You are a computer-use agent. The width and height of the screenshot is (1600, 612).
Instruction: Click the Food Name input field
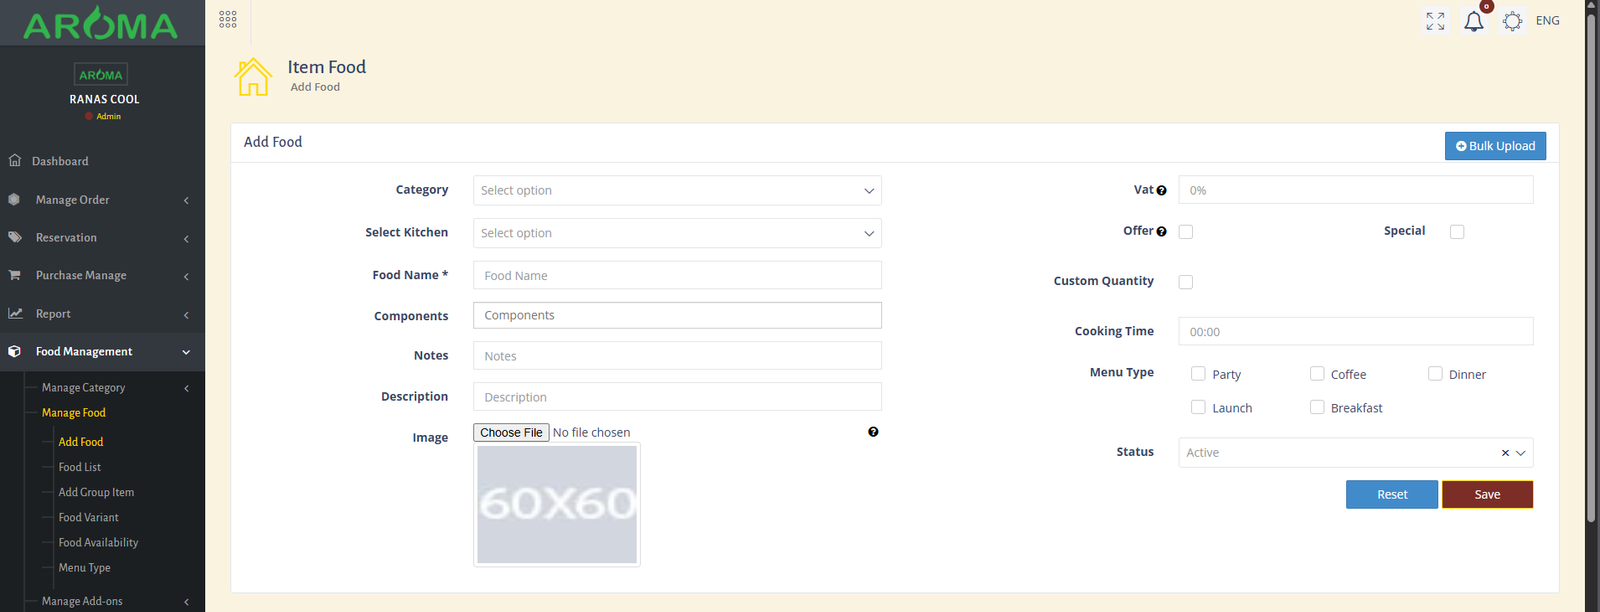pos(677,275)
